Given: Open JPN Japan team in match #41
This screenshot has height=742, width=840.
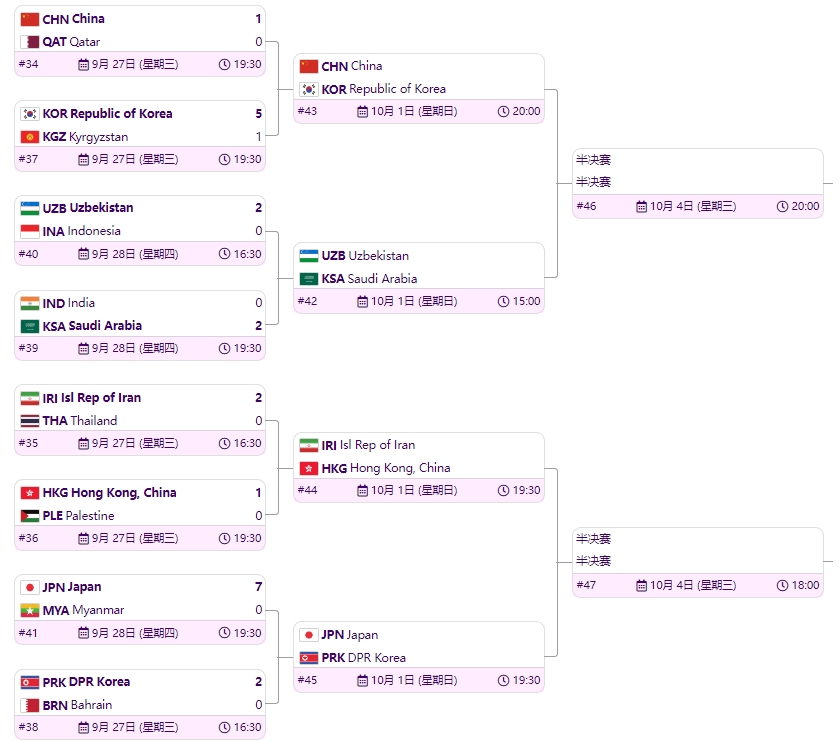Looking at the screenshot, I should (140, 587).
